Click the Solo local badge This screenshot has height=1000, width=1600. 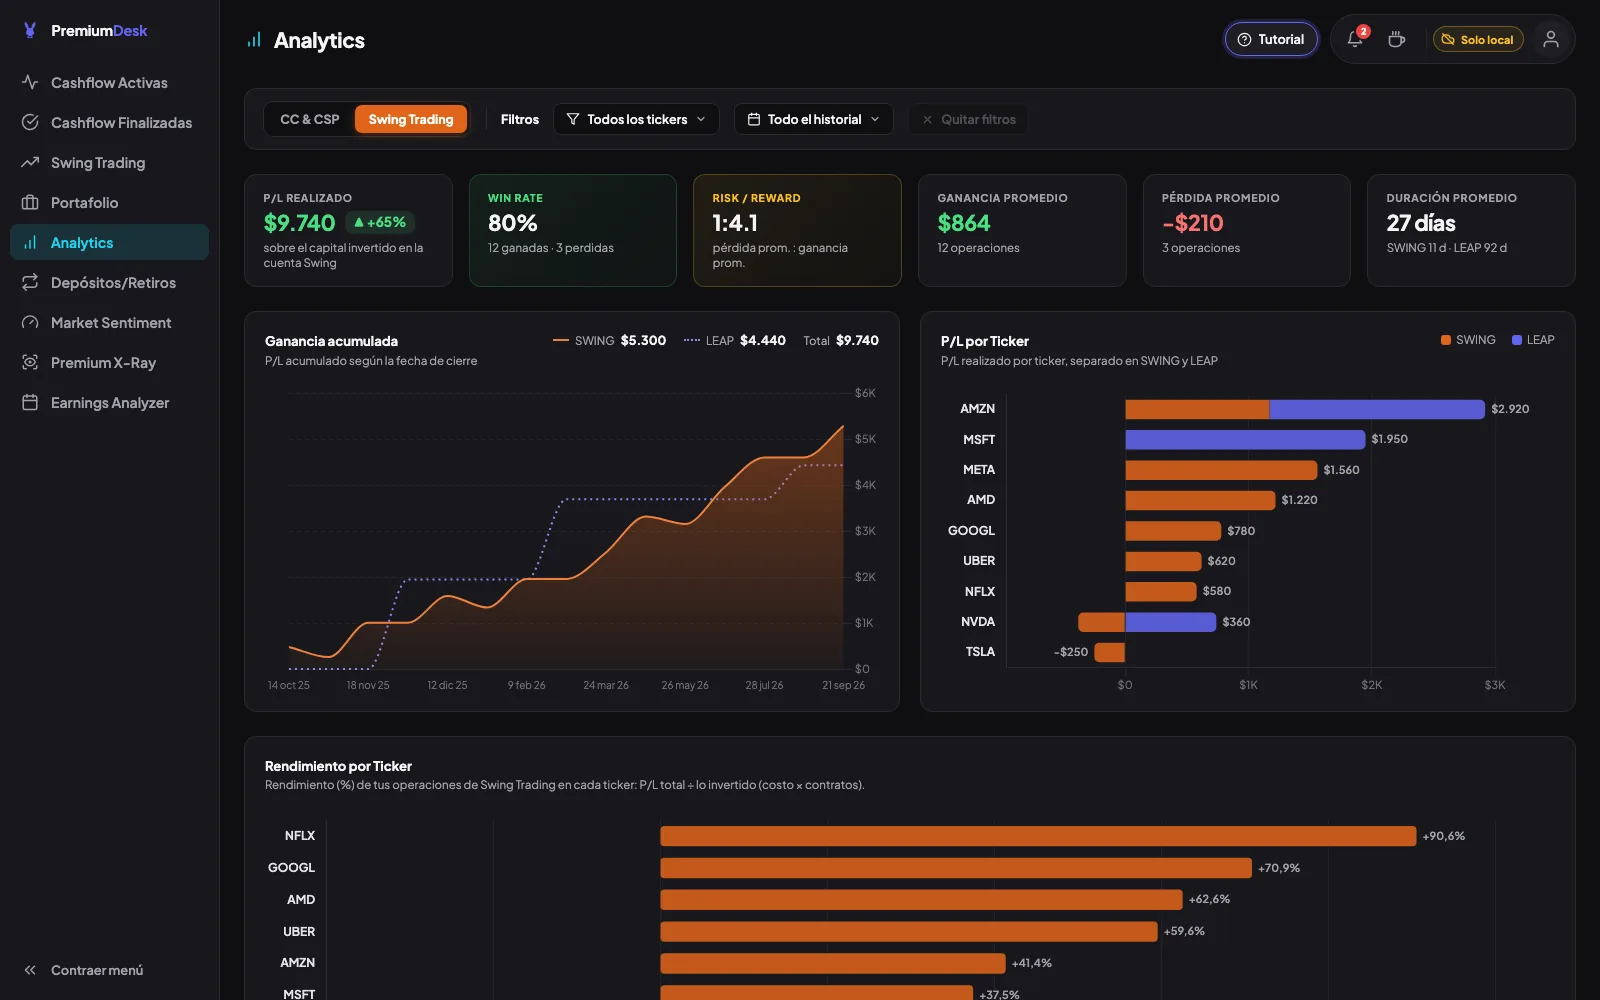tap(1478, 39)
